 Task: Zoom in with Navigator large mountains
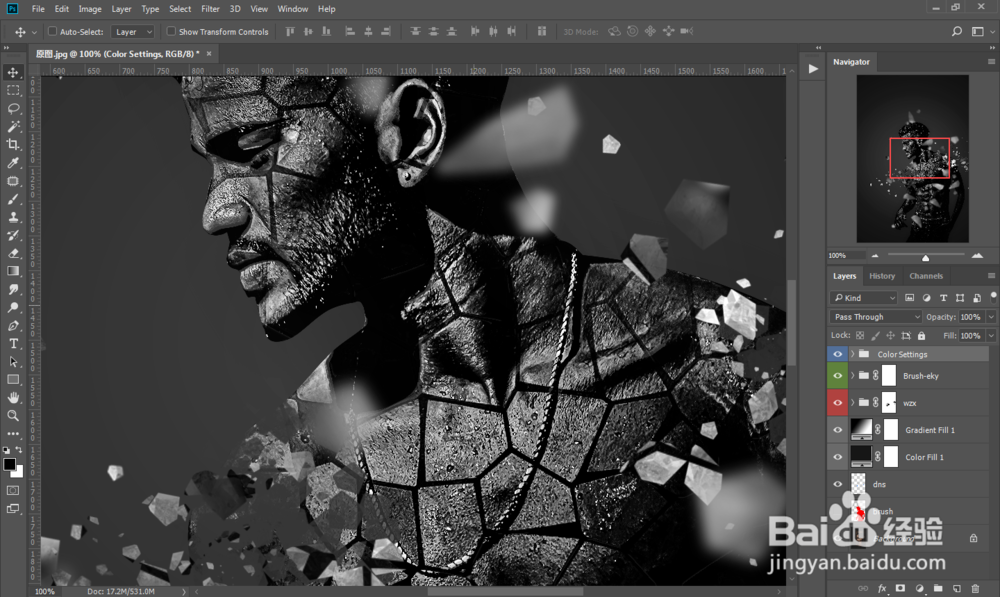pyautogui.click(x=977, y=256)
